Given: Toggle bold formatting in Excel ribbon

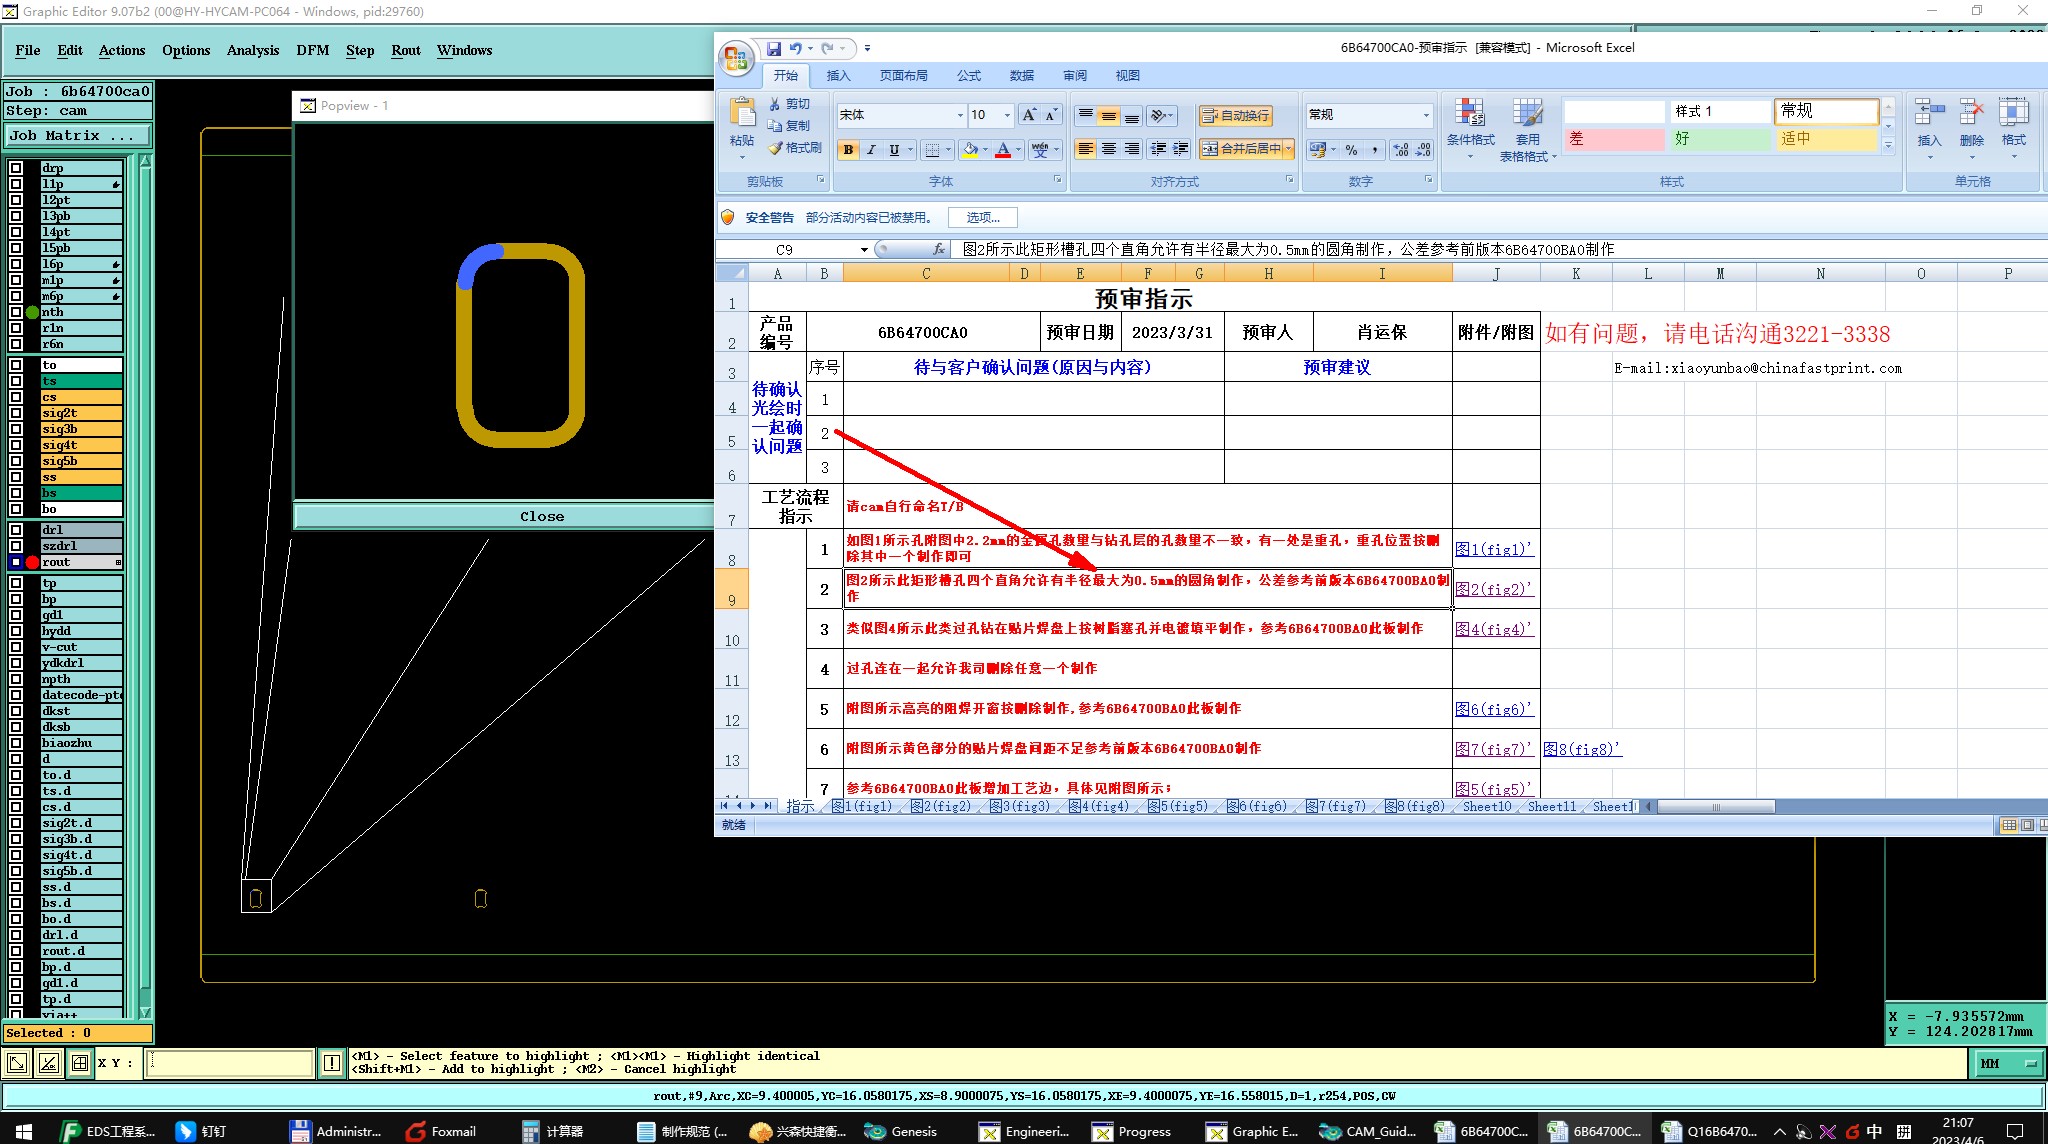Looking at the screenshot, I should [848, 150].
